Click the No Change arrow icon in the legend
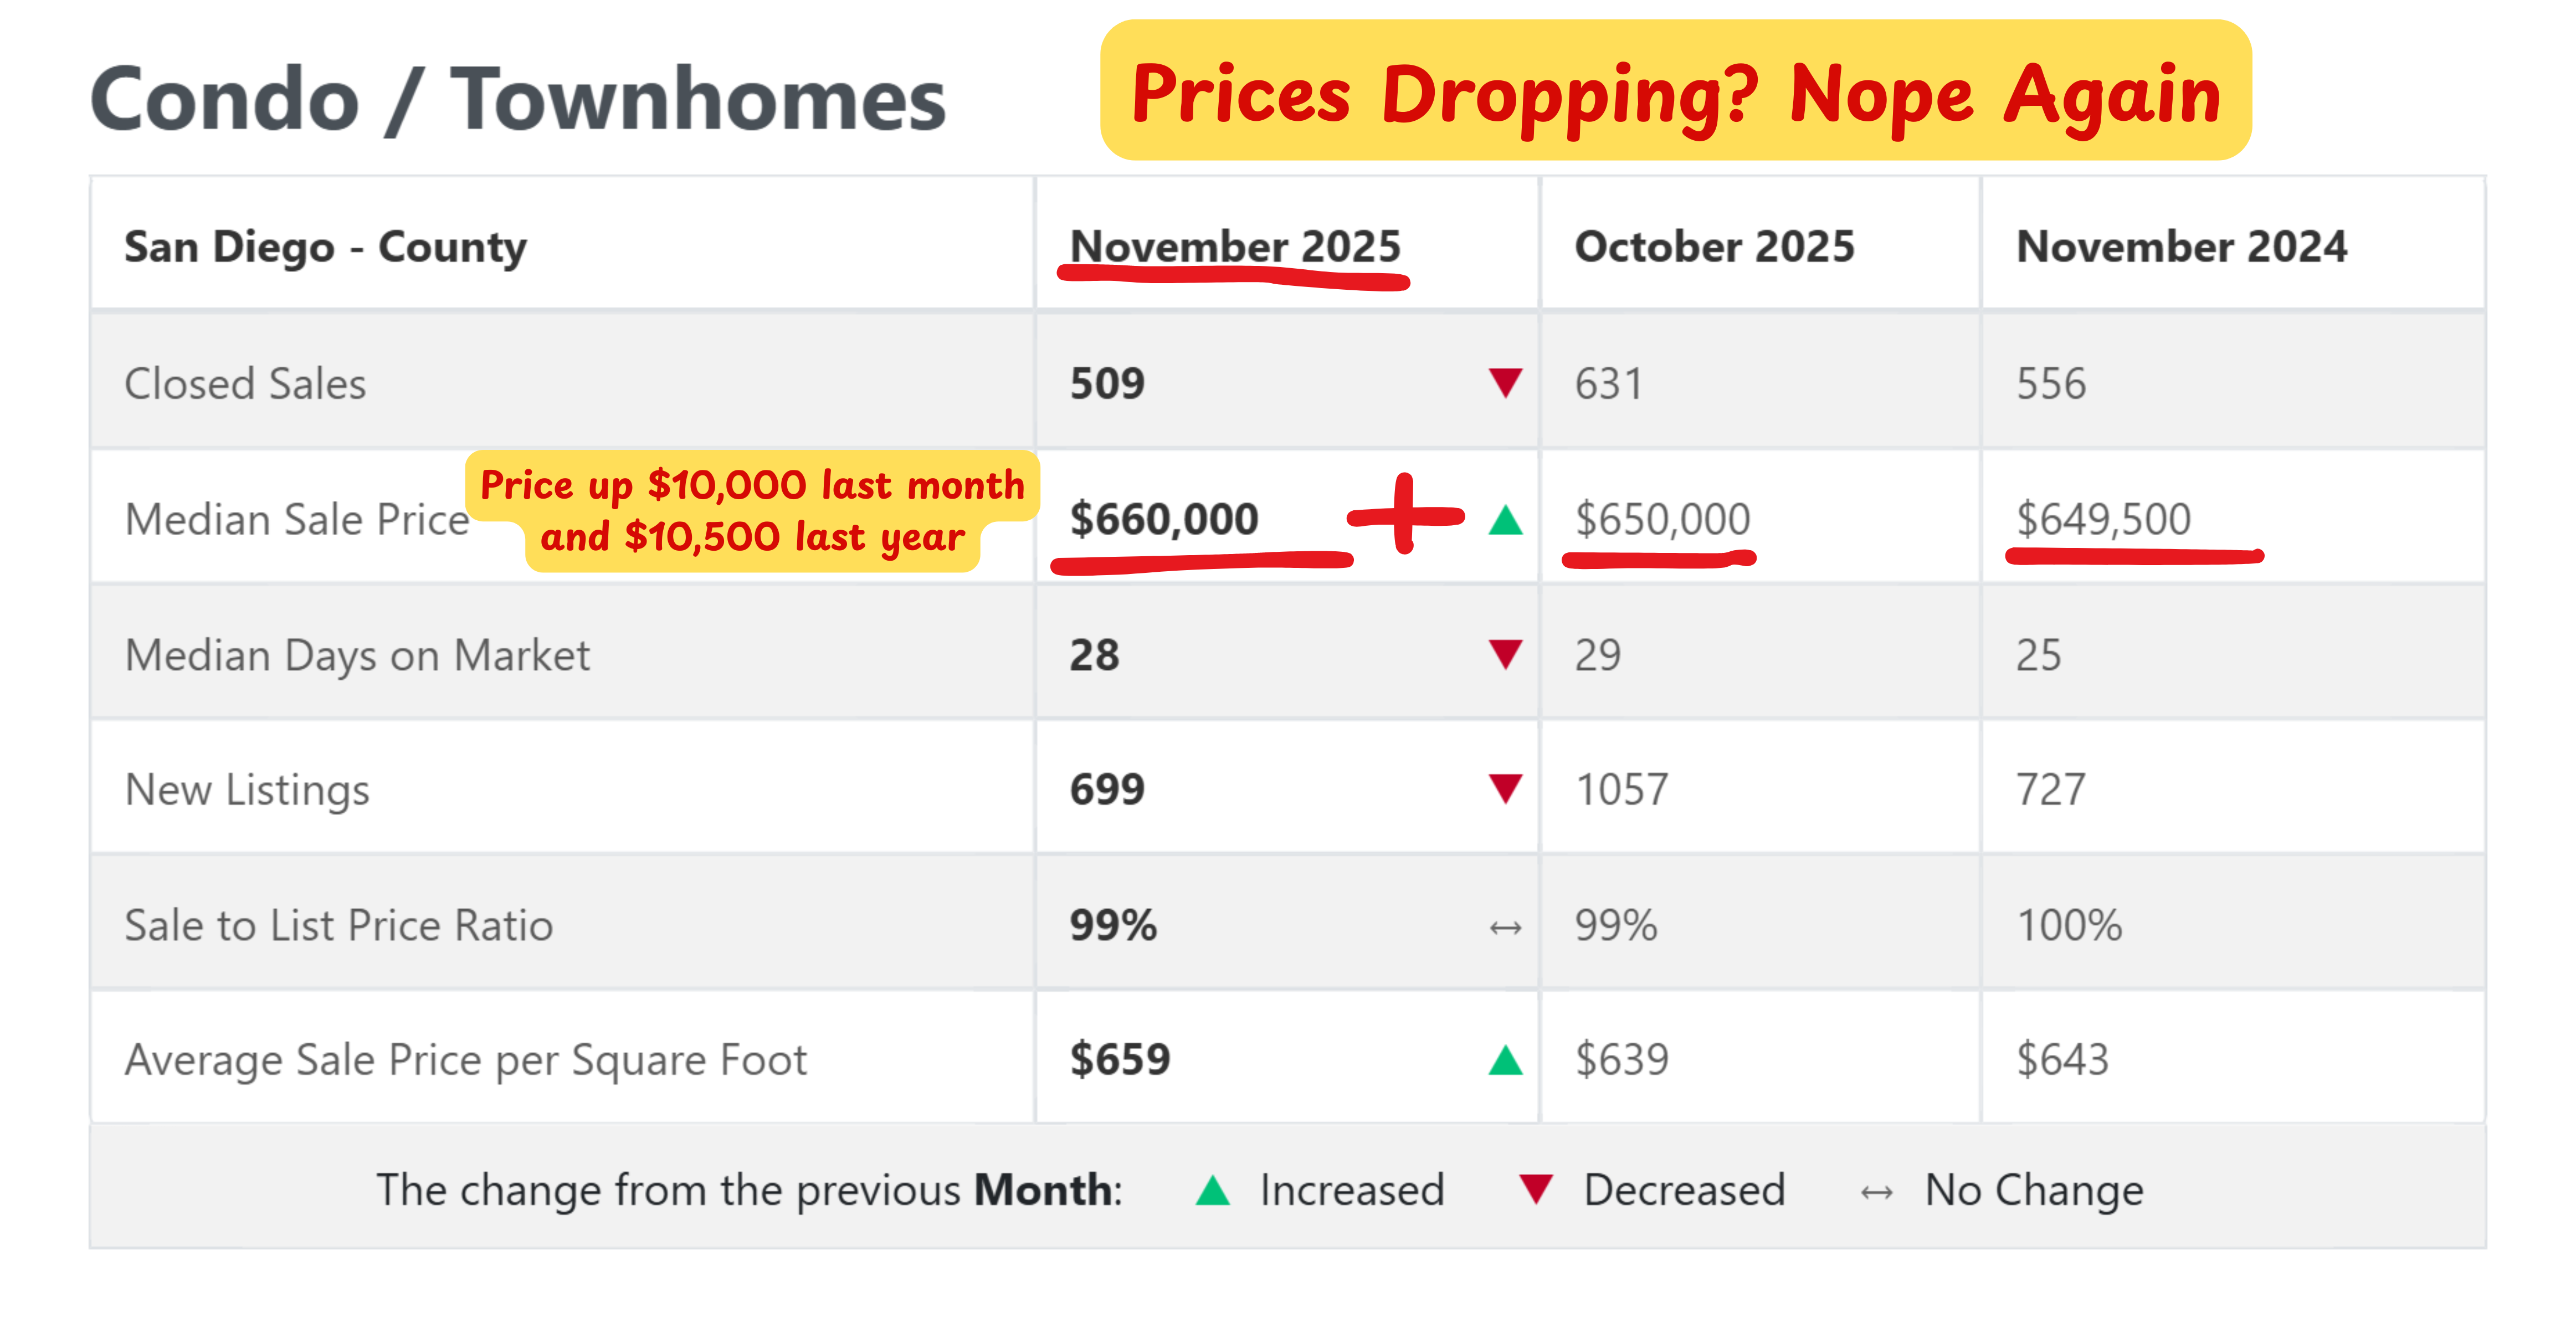The height and width of the screenshot is (1338, 2576). (1876, 1192)
